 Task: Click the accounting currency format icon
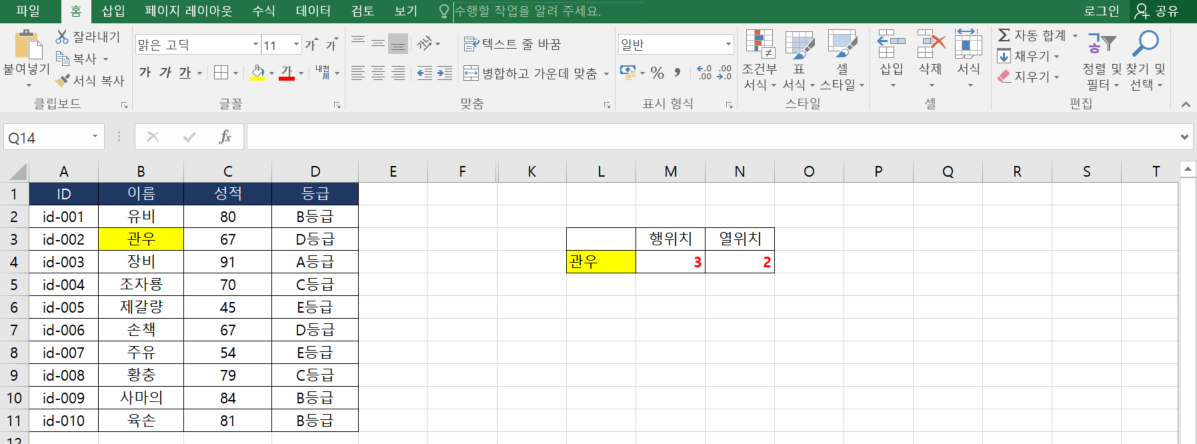[x=628, y=73]
